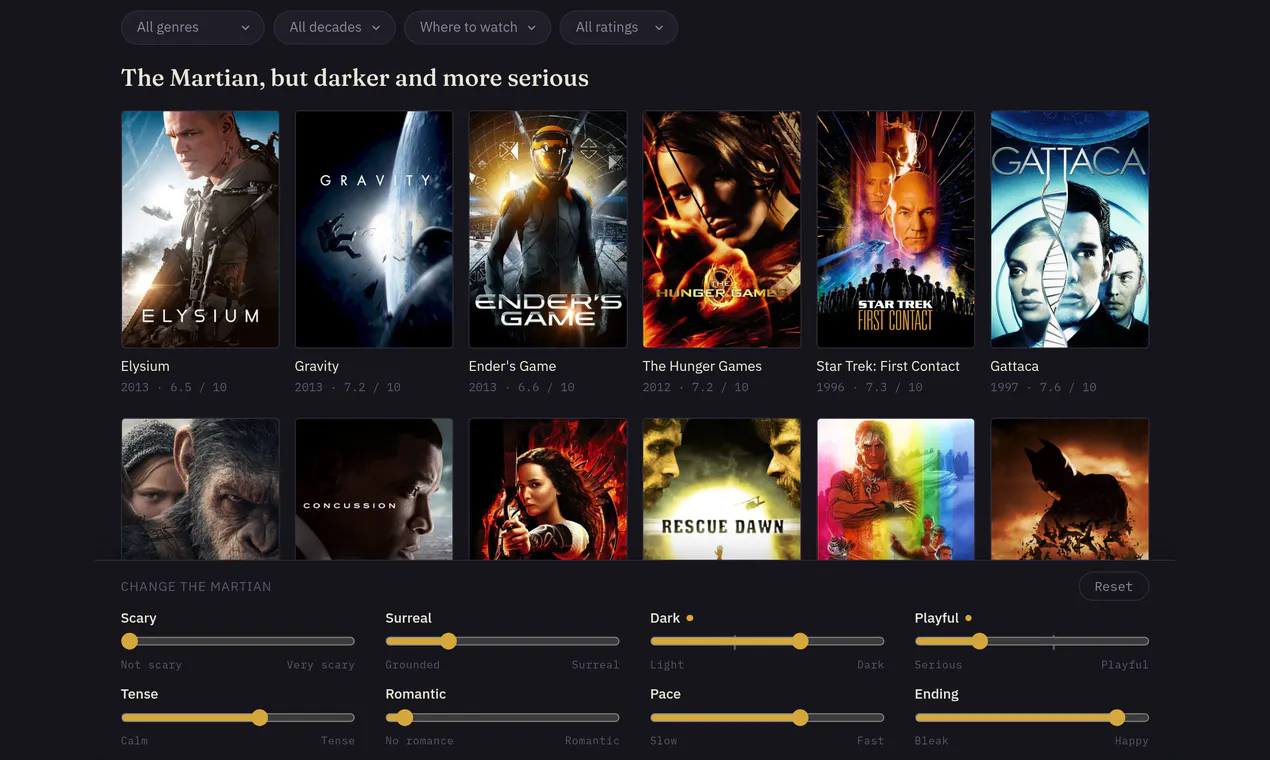1270x760 pixels.
Task: Click the "CHANGE THE MARTIAN" label
Action: tap(196, 587)
